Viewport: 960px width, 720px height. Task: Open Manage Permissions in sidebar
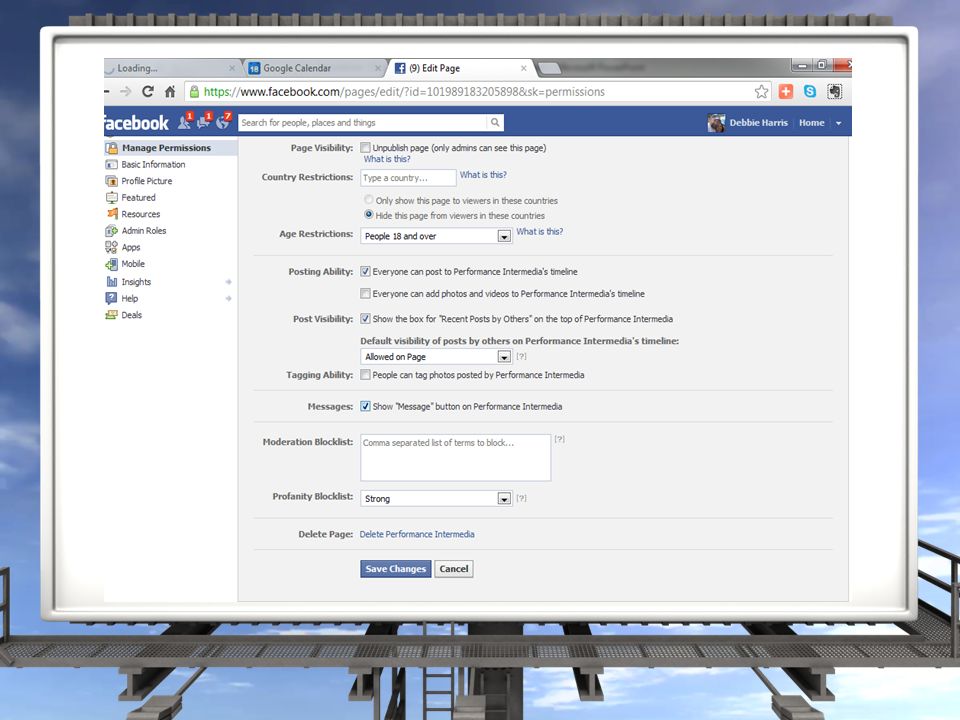170,148
